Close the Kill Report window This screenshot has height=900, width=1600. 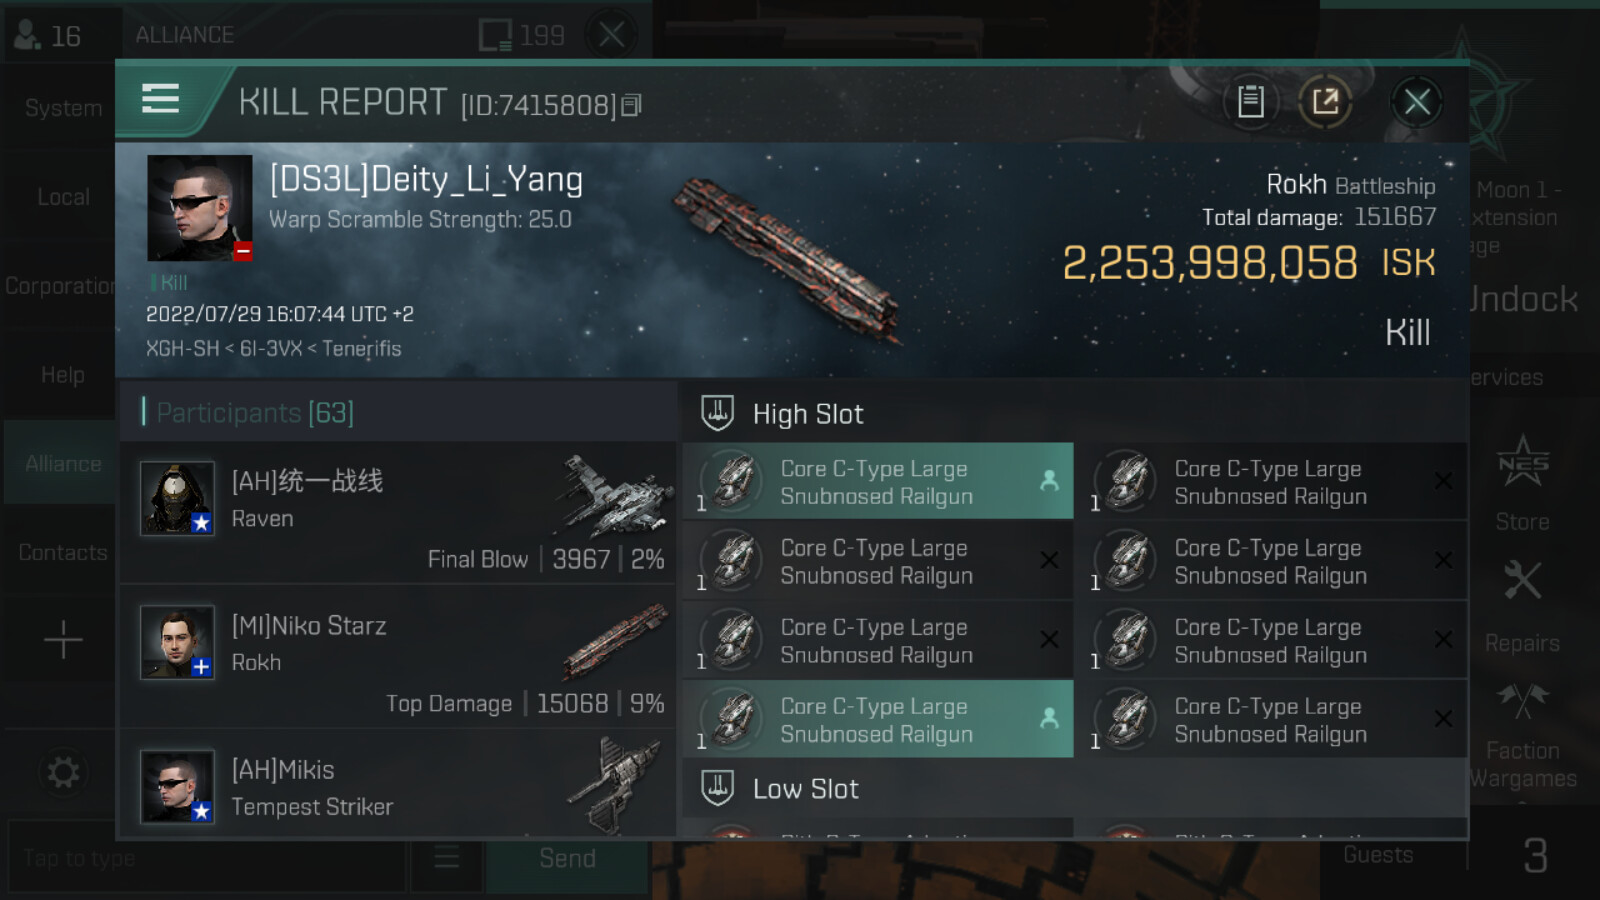click(x=1416, y=101)
